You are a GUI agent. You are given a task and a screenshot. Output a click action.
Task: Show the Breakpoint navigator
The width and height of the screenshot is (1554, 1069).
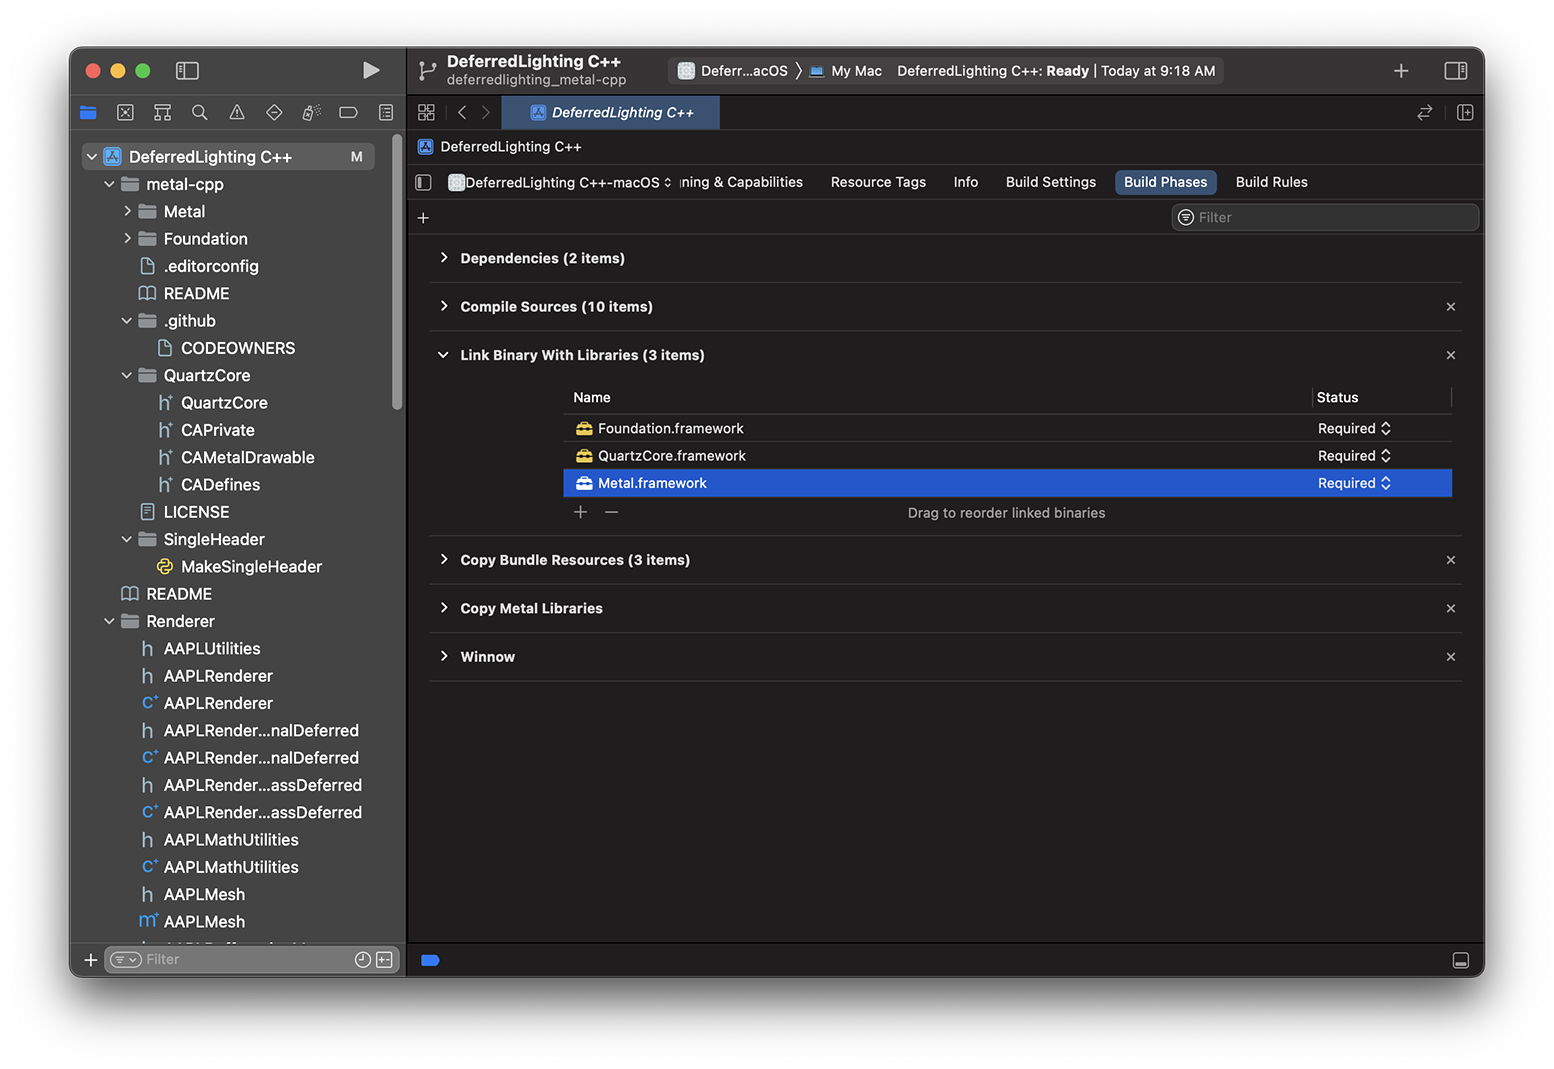(348, 112)
